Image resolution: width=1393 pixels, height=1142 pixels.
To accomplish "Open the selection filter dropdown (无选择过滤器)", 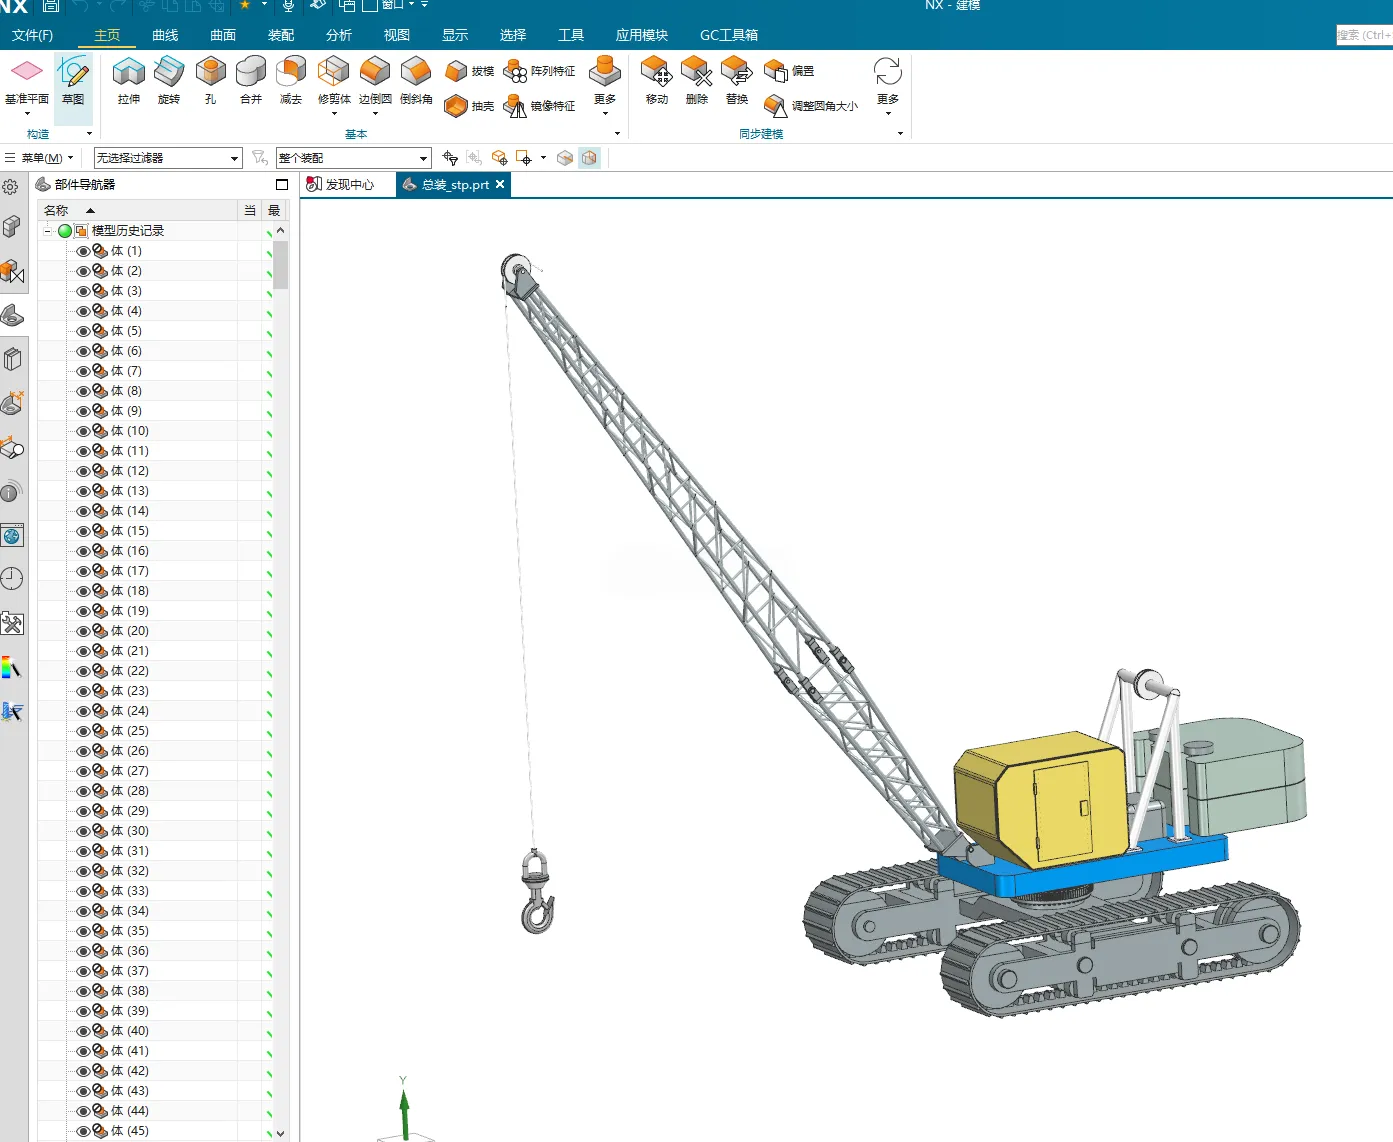I will coord(168,158).
